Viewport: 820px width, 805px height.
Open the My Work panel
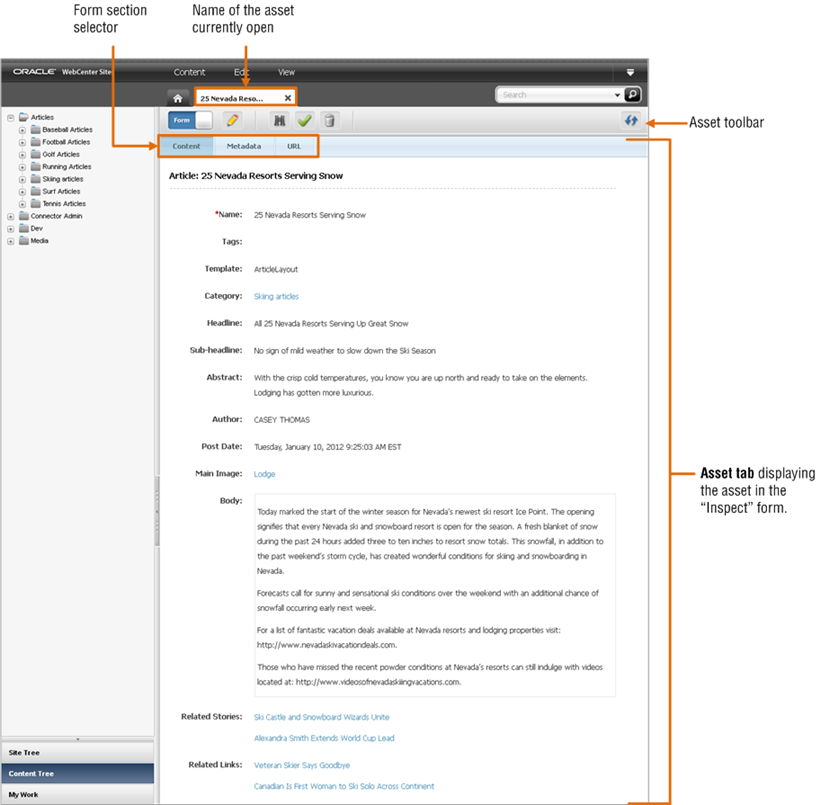pyautogui.click(x=77, y=795)
